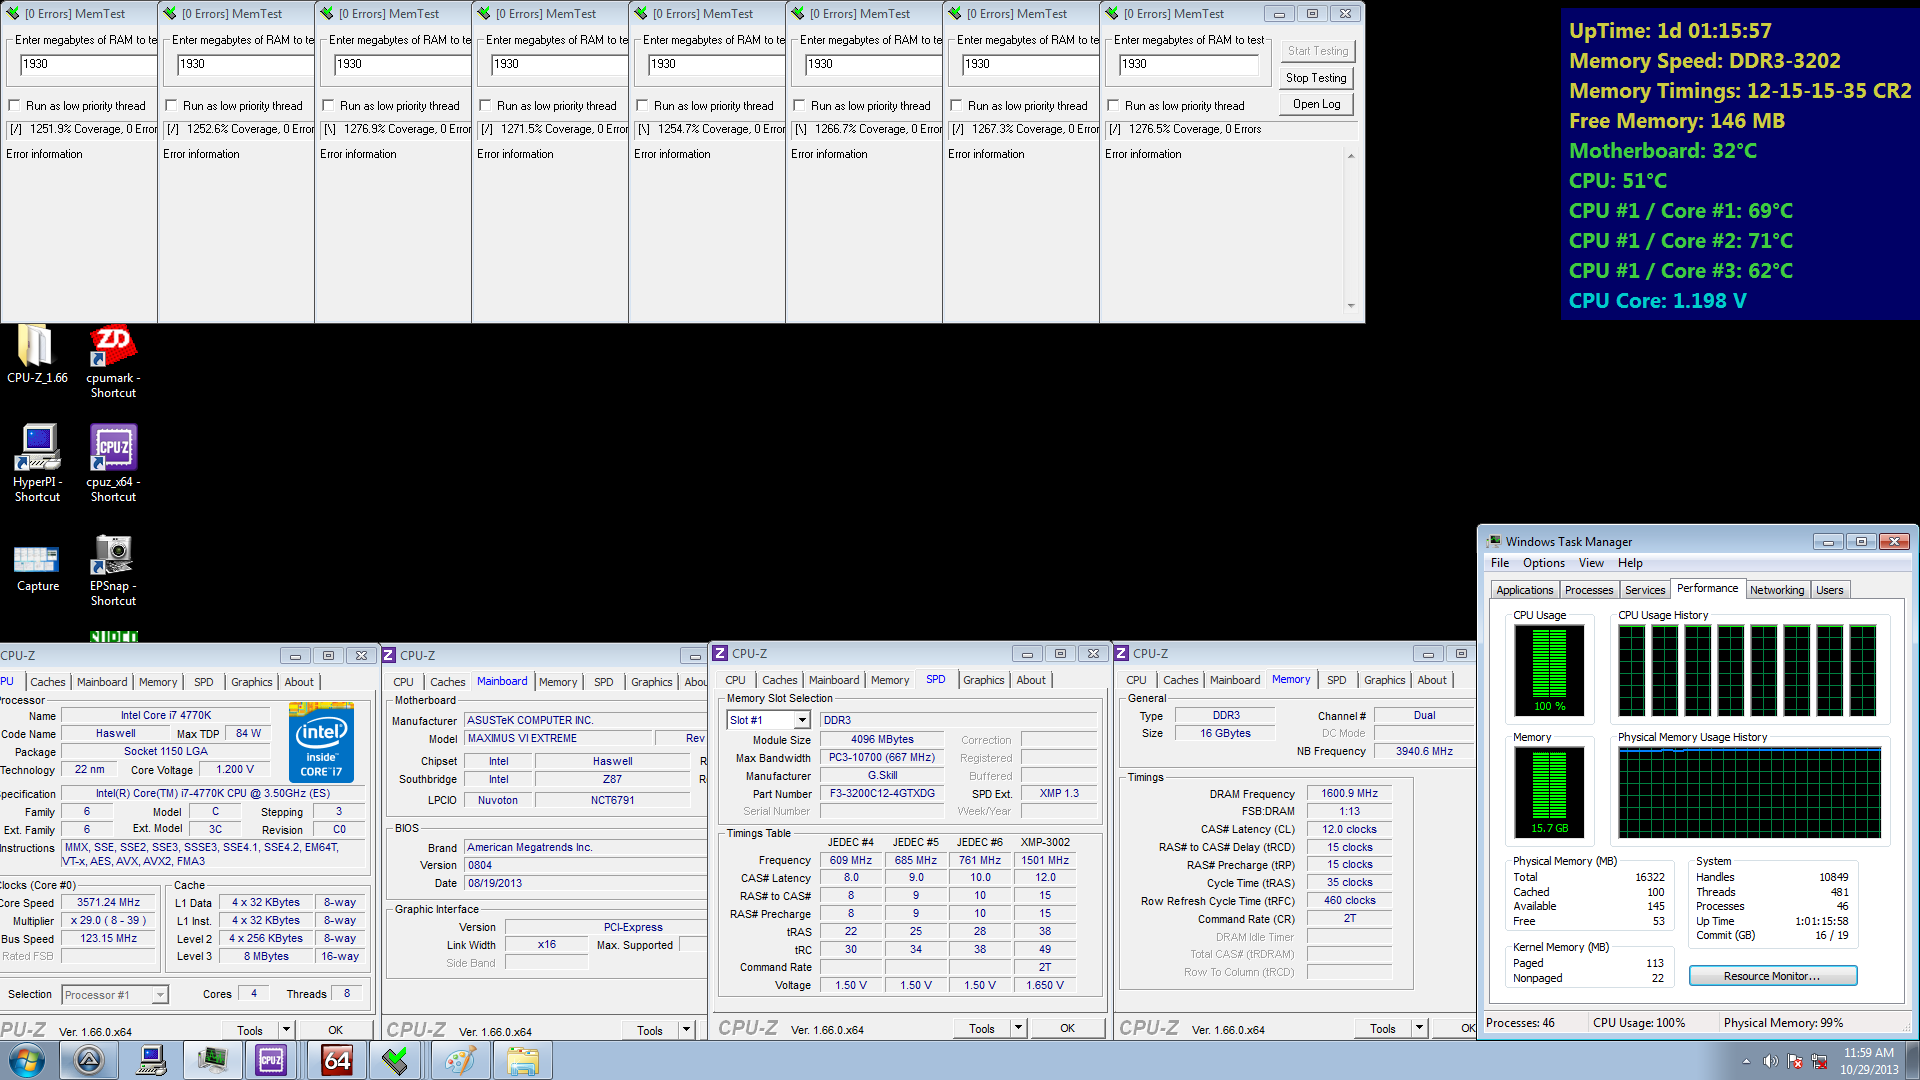Open the red 64 taskbar app
Screen dimensions: 1920x1080
point(336,1060)
